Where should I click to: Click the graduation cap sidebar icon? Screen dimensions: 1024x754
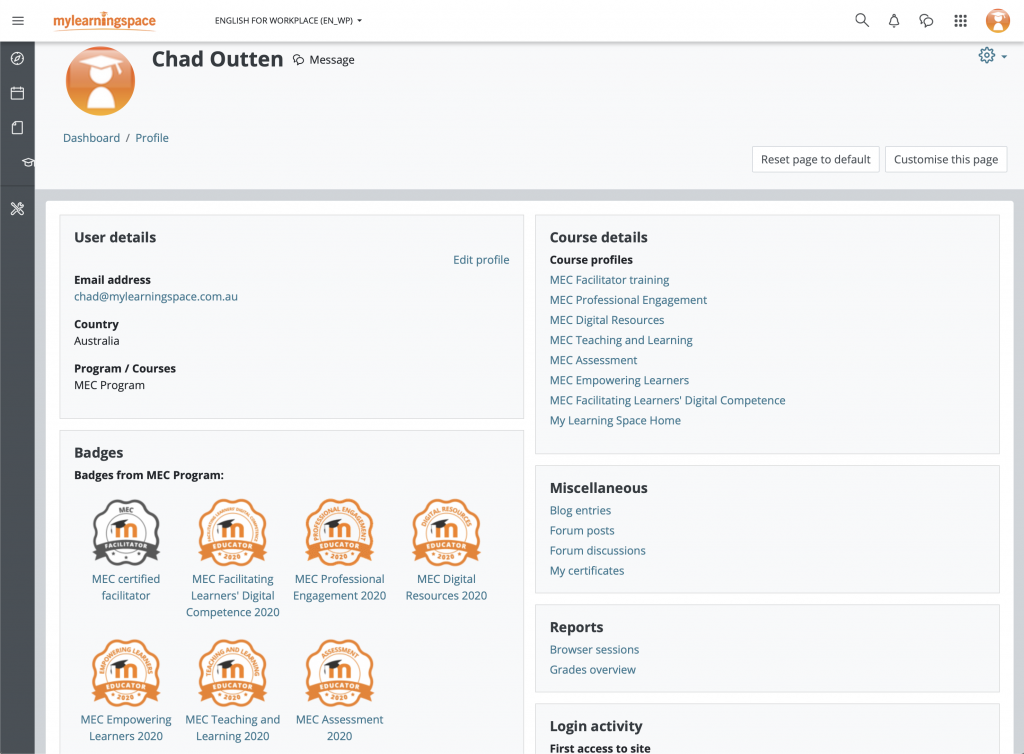28,162
